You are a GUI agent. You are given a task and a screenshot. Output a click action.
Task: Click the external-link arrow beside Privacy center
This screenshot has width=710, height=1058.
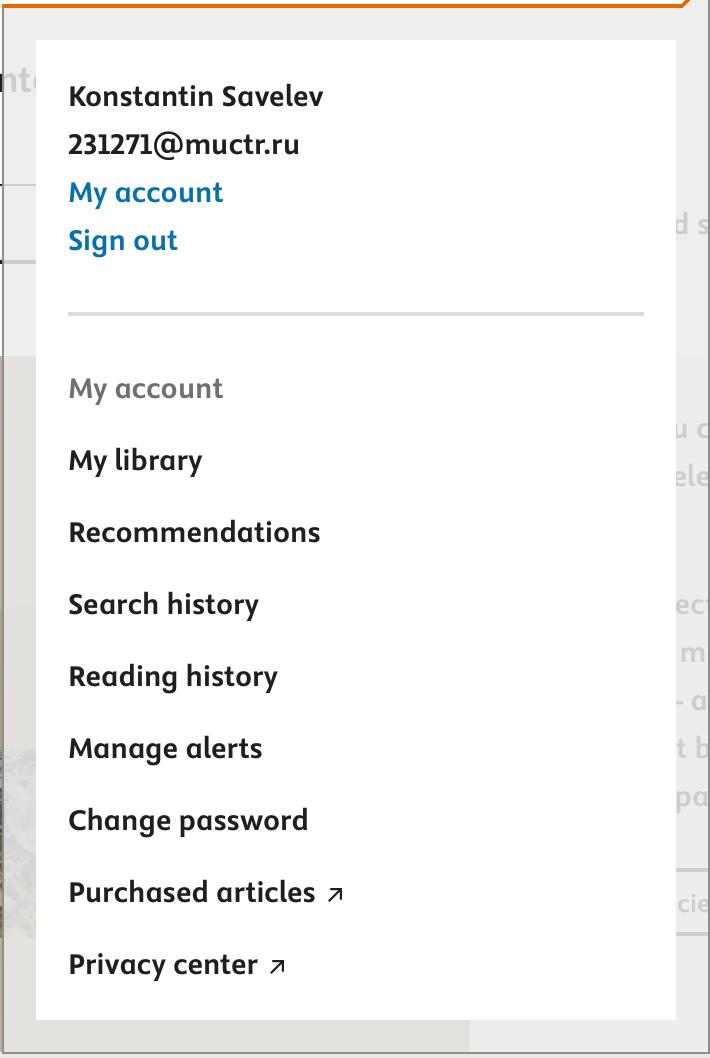(278, 966)
